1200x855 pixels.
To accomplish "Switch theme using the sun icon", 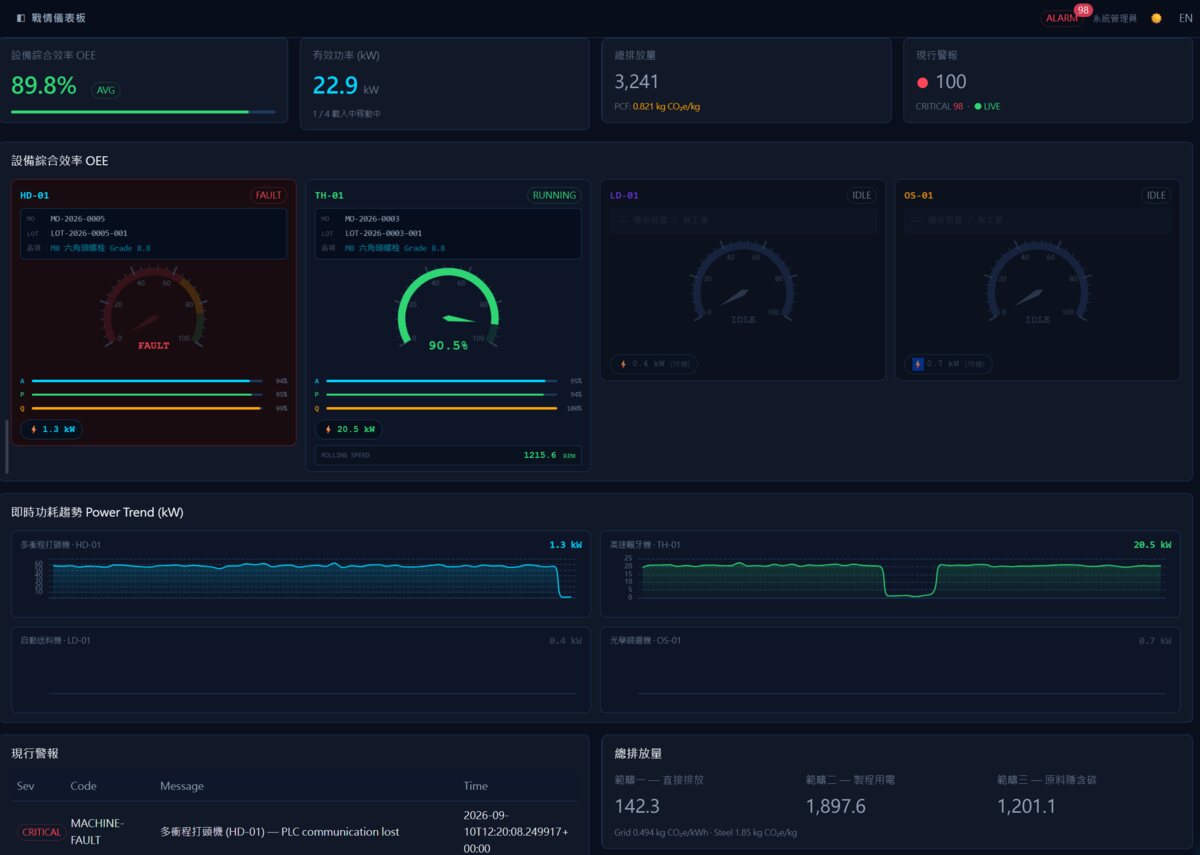I will 1156,18.
